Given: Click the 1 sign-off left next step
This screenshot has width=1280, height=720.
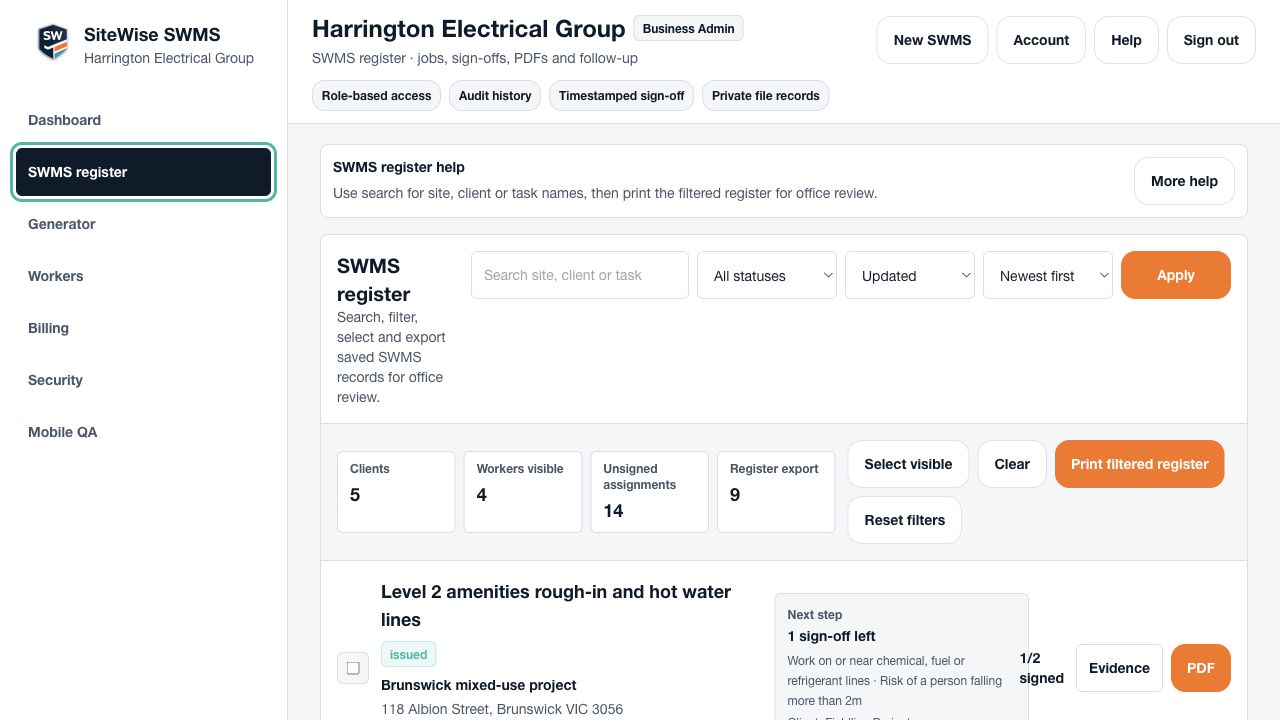Looking at the screenshot, I should 832,636.
